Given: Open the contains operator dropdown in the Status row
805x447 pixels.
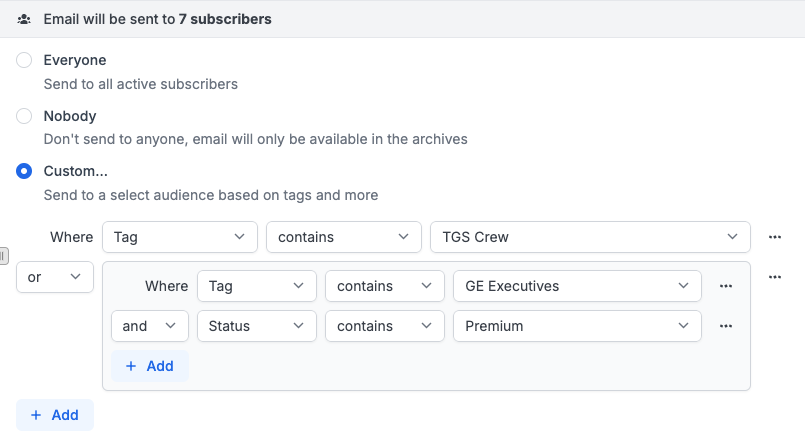Looking at the screenshot, I should pyautogui.click(x=384, y=326).
